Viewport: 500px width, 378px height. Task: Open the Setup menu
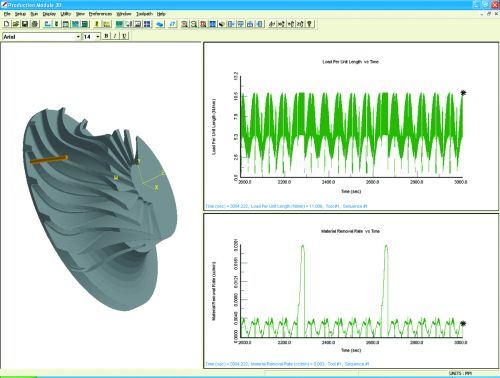click(x=20, y=14)
